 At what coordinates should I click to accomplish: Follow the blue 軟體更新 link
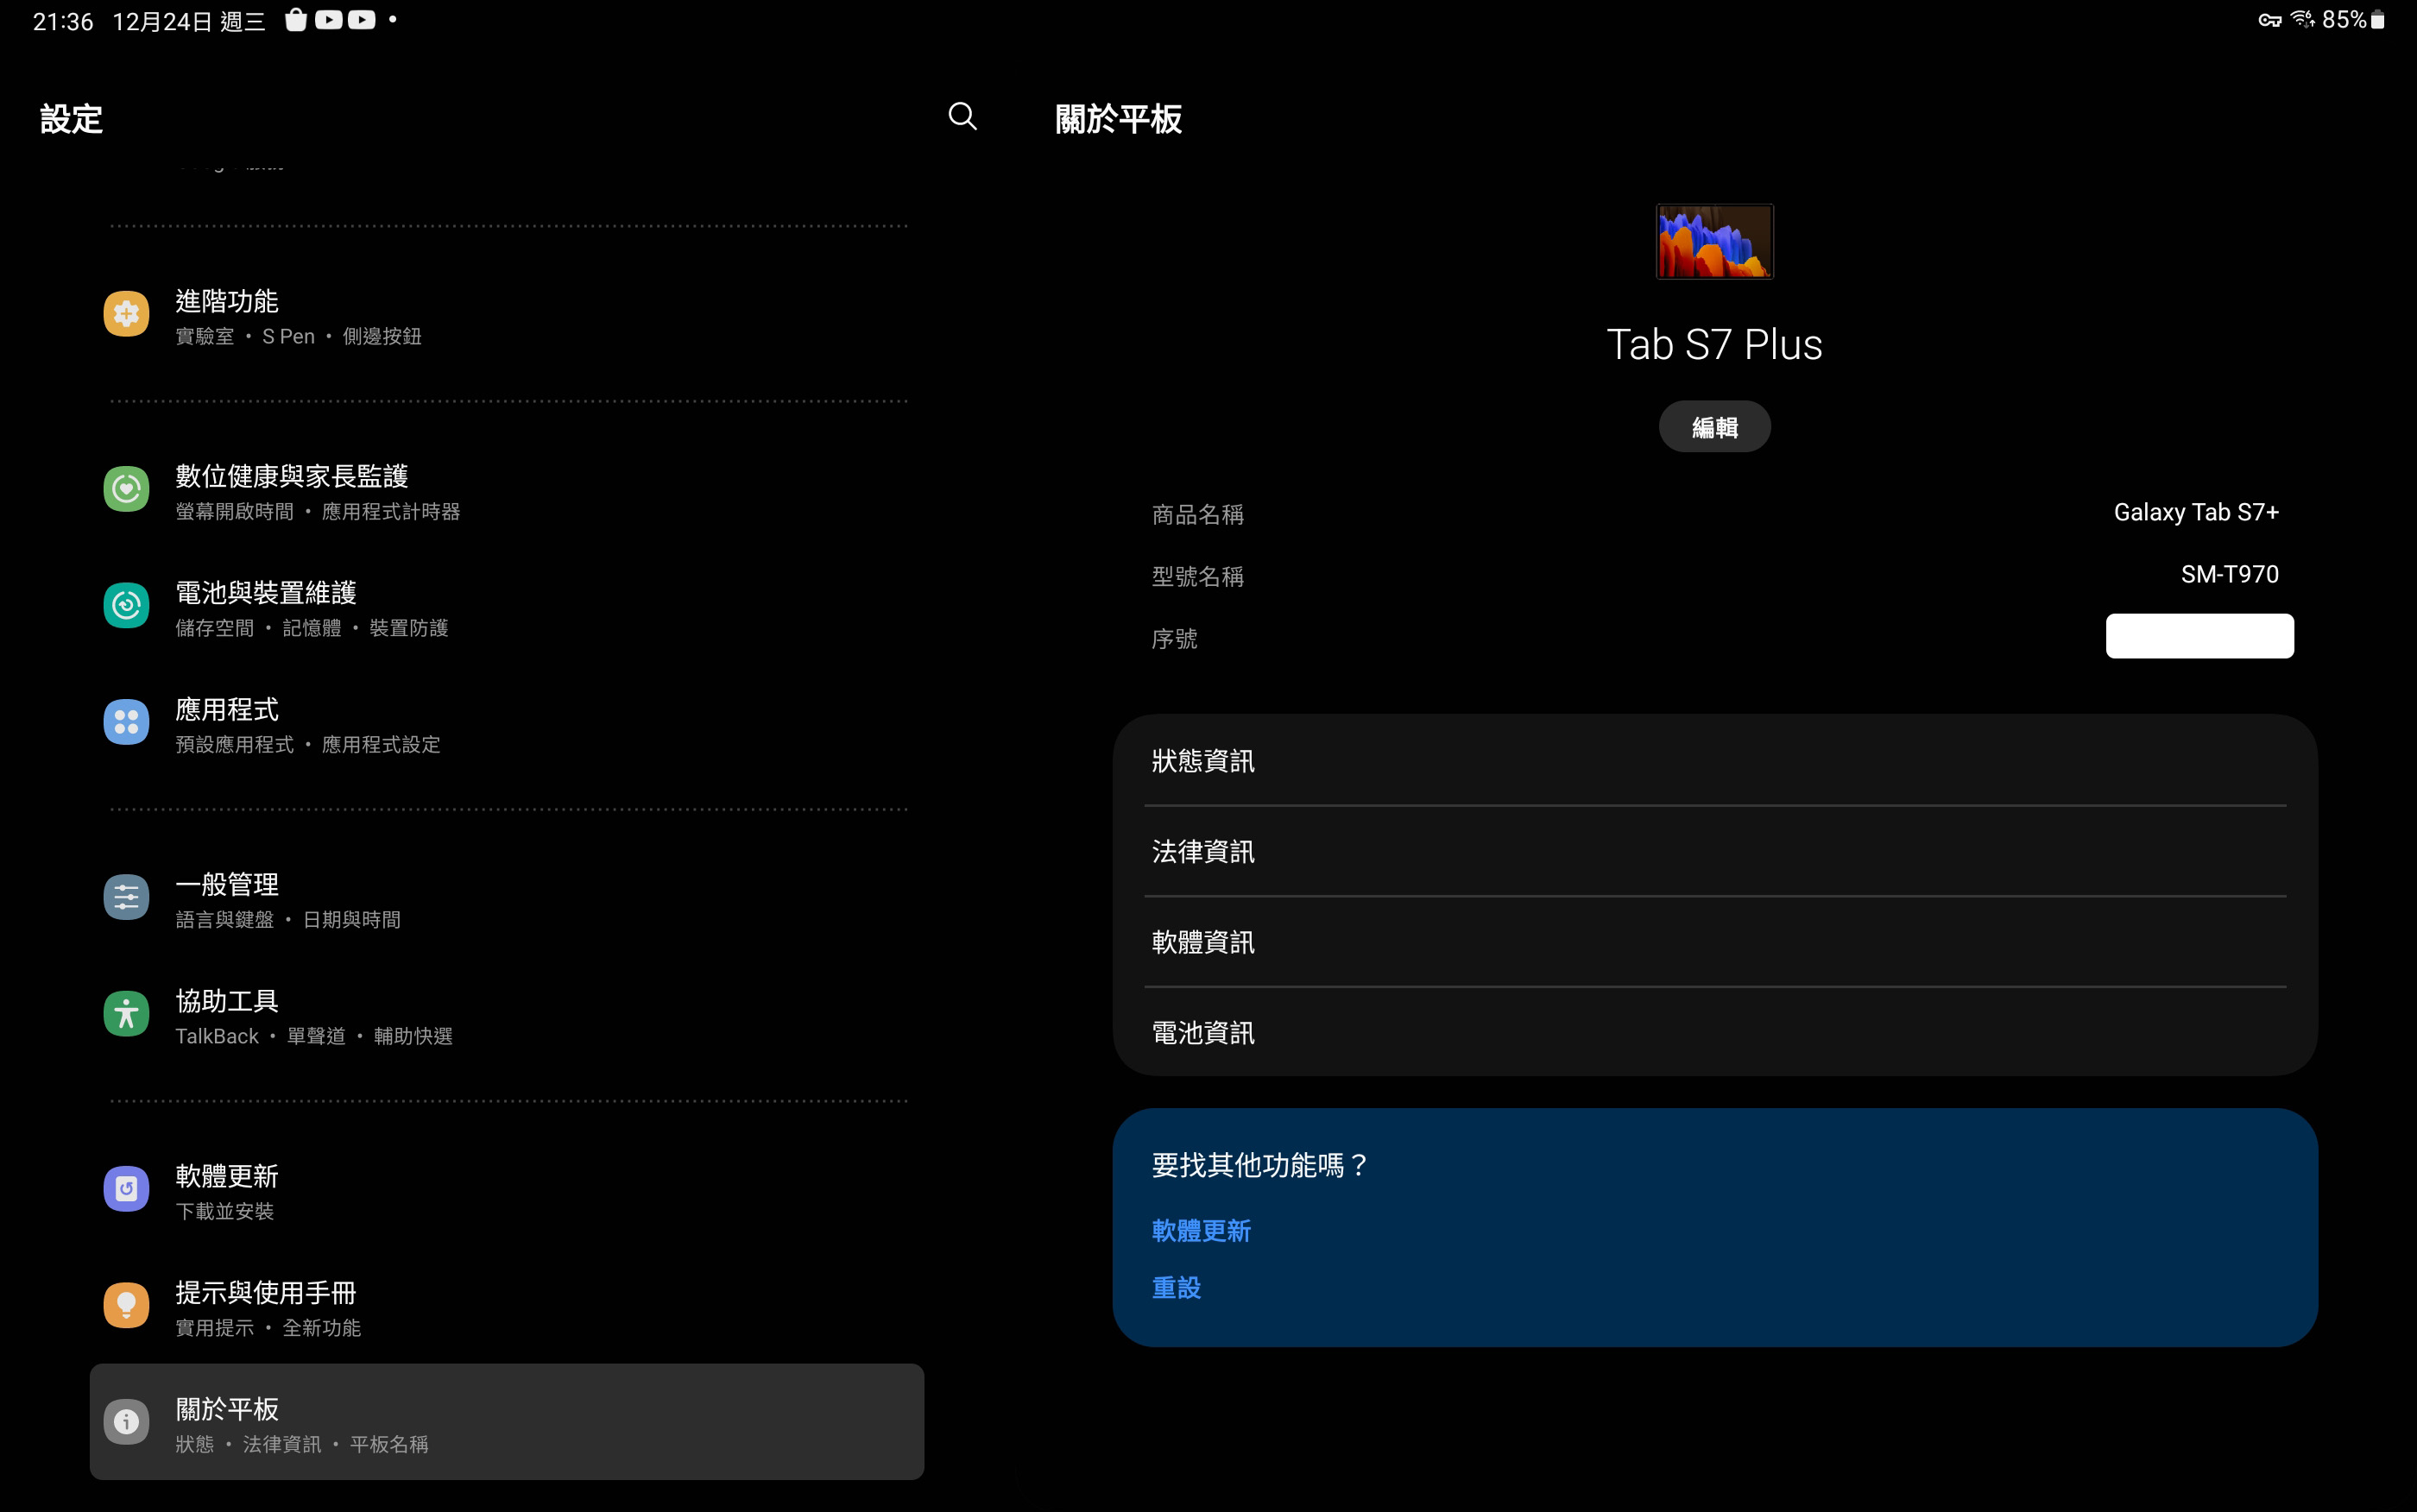point(1201,1230)
